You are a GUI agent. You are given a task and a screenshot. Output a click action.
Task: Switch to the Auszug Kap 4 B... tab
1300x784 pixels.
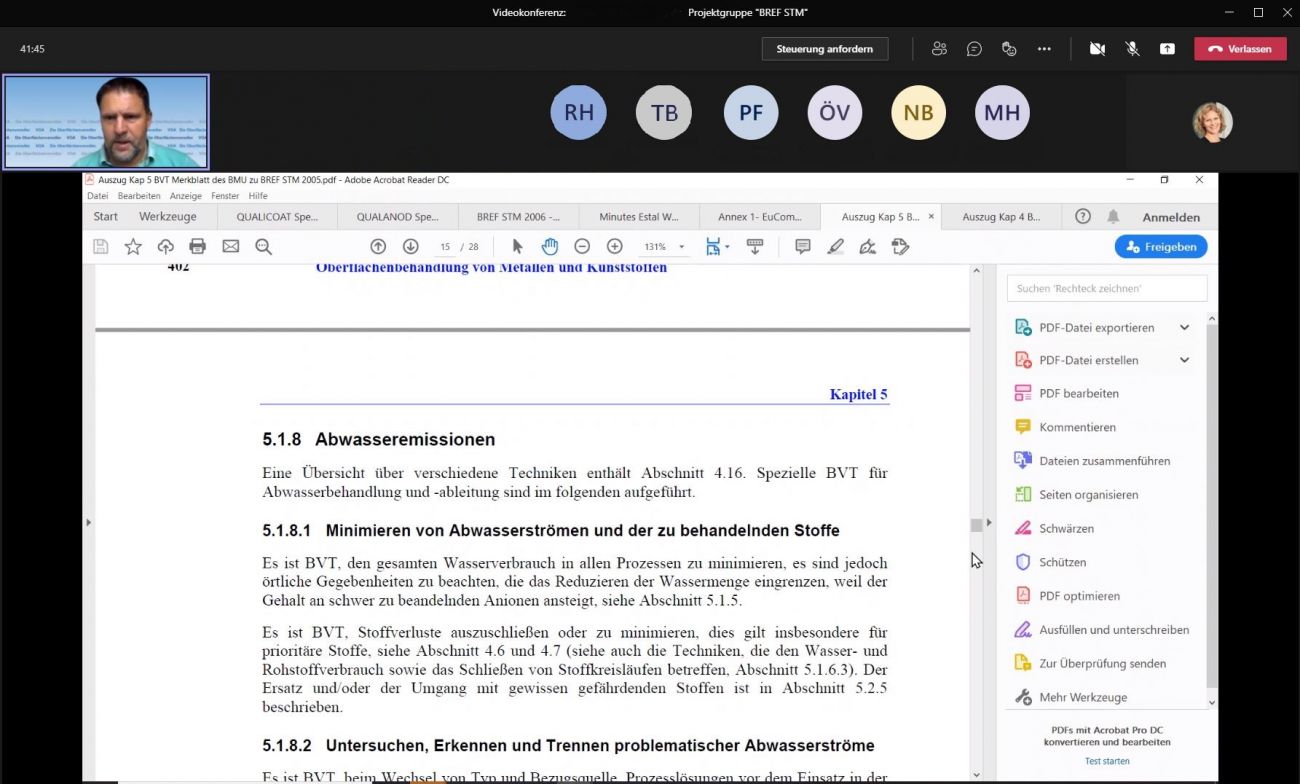coord(1001,216)
